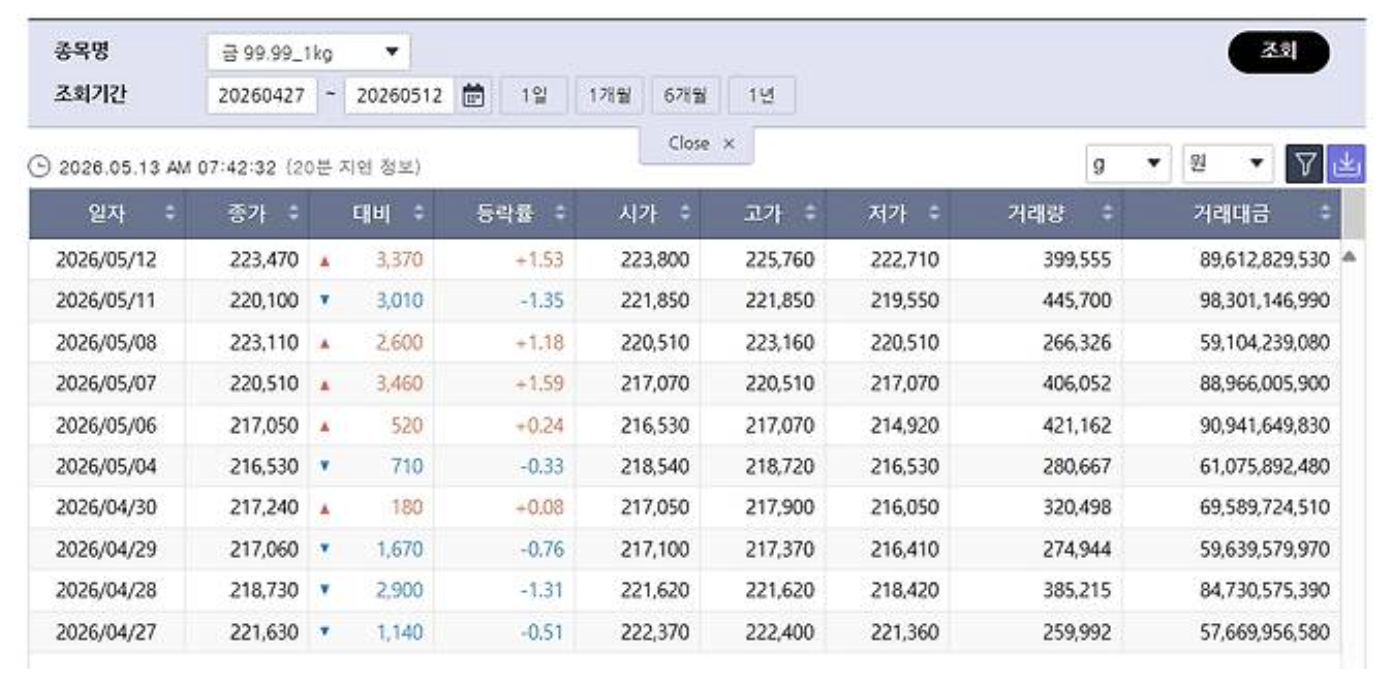Click the end date field 20260512
This screenshot has width=1392, height=686.
coord(399,97)
